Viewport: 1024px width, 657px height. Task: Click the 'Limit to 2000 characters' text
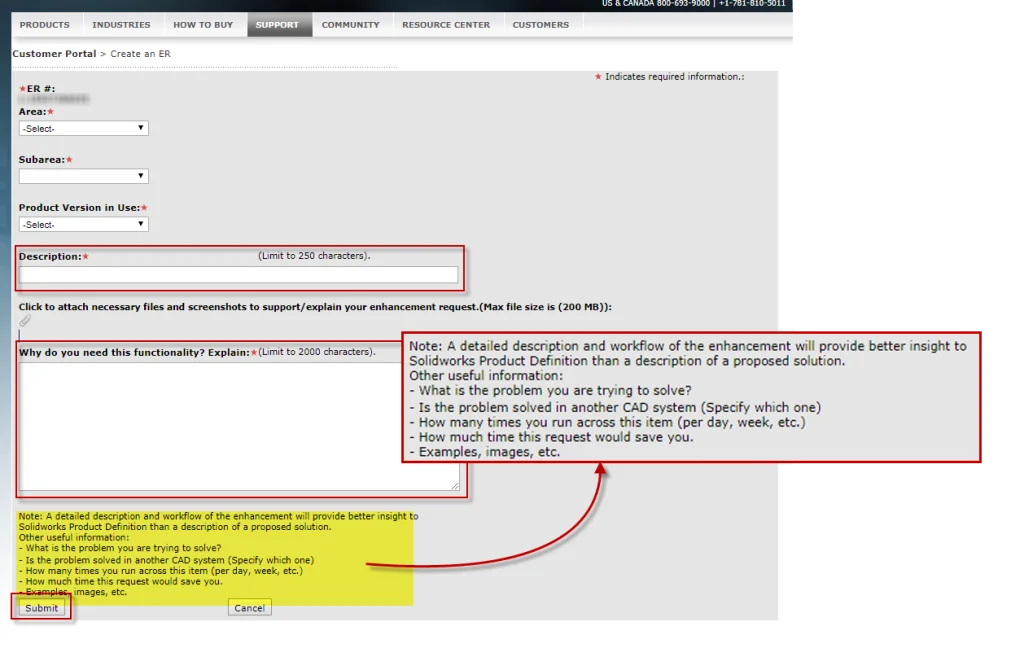317,351
